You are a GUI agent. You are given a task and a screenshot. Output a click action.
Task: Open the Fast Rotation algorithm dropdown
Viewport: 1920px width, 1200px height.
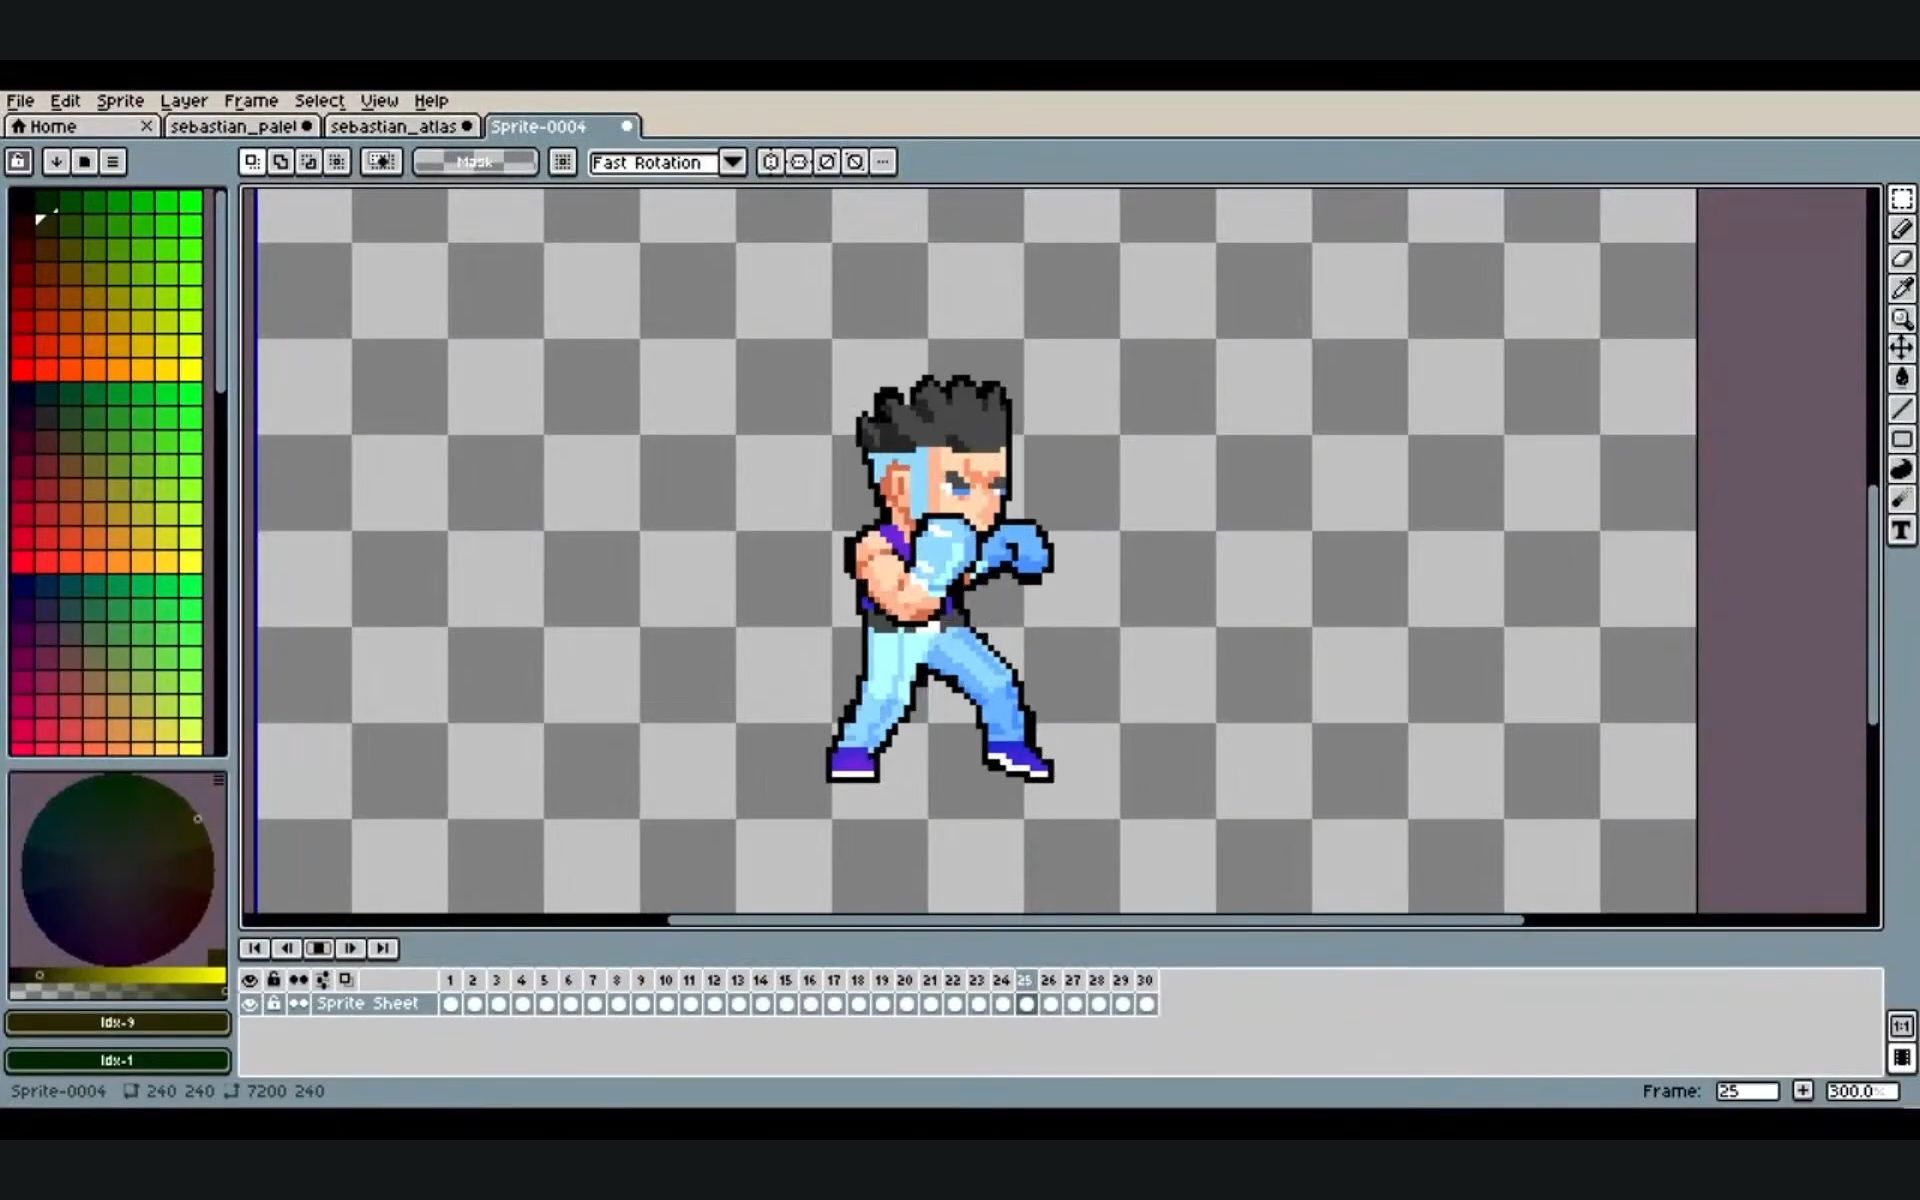[733, 162]
